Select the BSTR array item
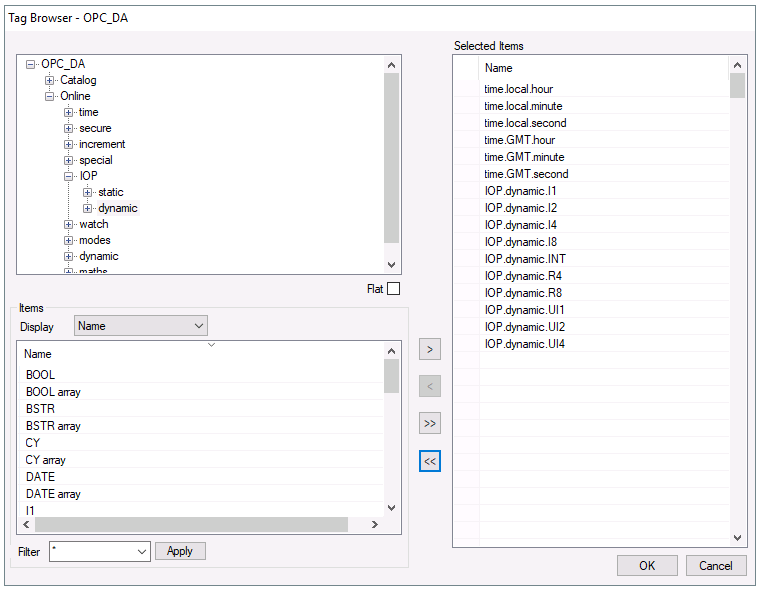This screenshot has height=589, width=760. point(201,426)
